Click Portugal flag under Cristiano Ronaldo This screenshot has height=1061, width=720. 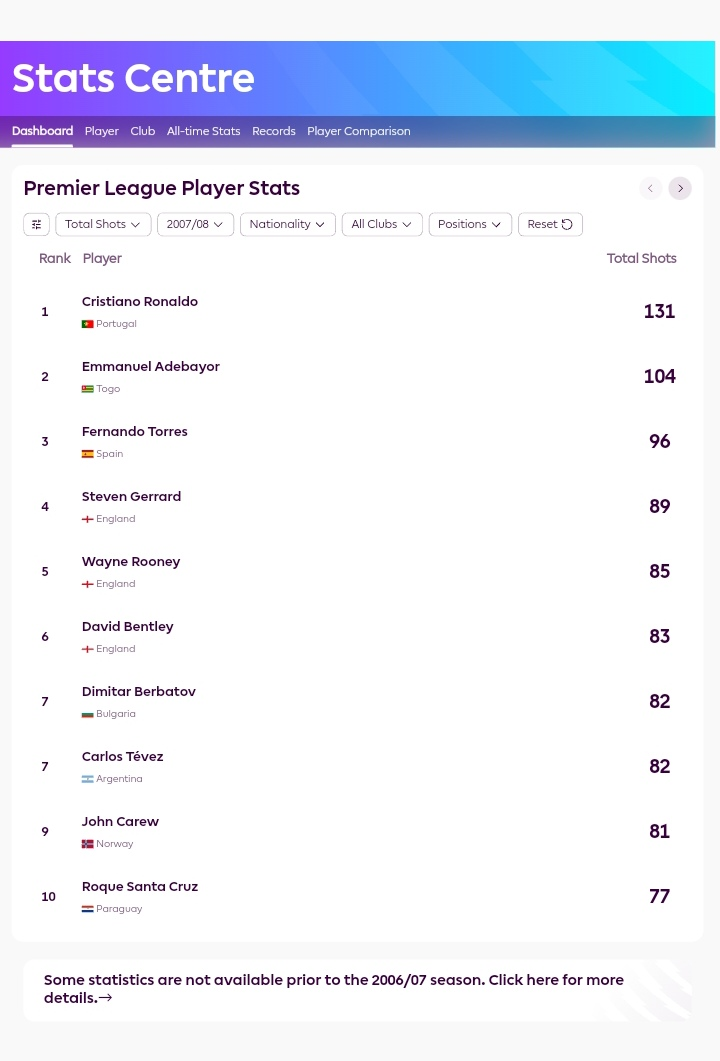pyautogui.click(x=87, y=324)
